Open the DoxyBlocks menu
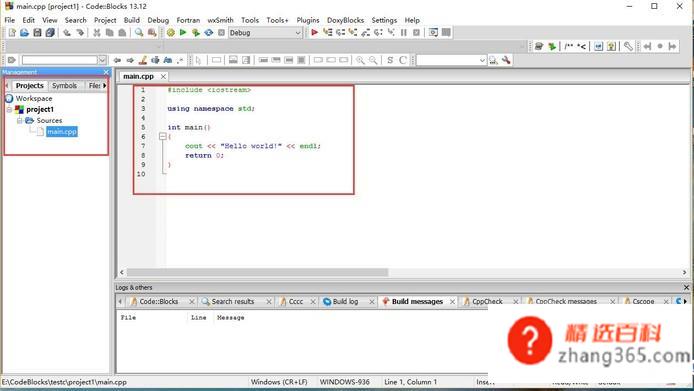 pyautogui.click(x=345, y=20)
